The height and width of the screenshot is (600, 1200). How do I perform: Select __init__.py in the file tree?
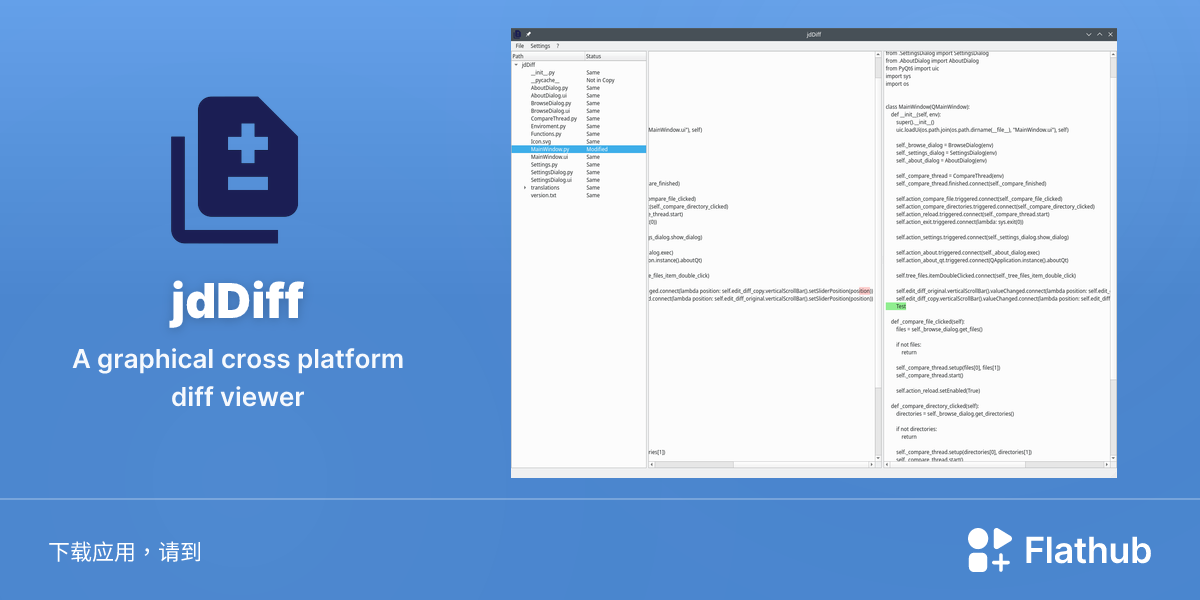tap(543, 72)
